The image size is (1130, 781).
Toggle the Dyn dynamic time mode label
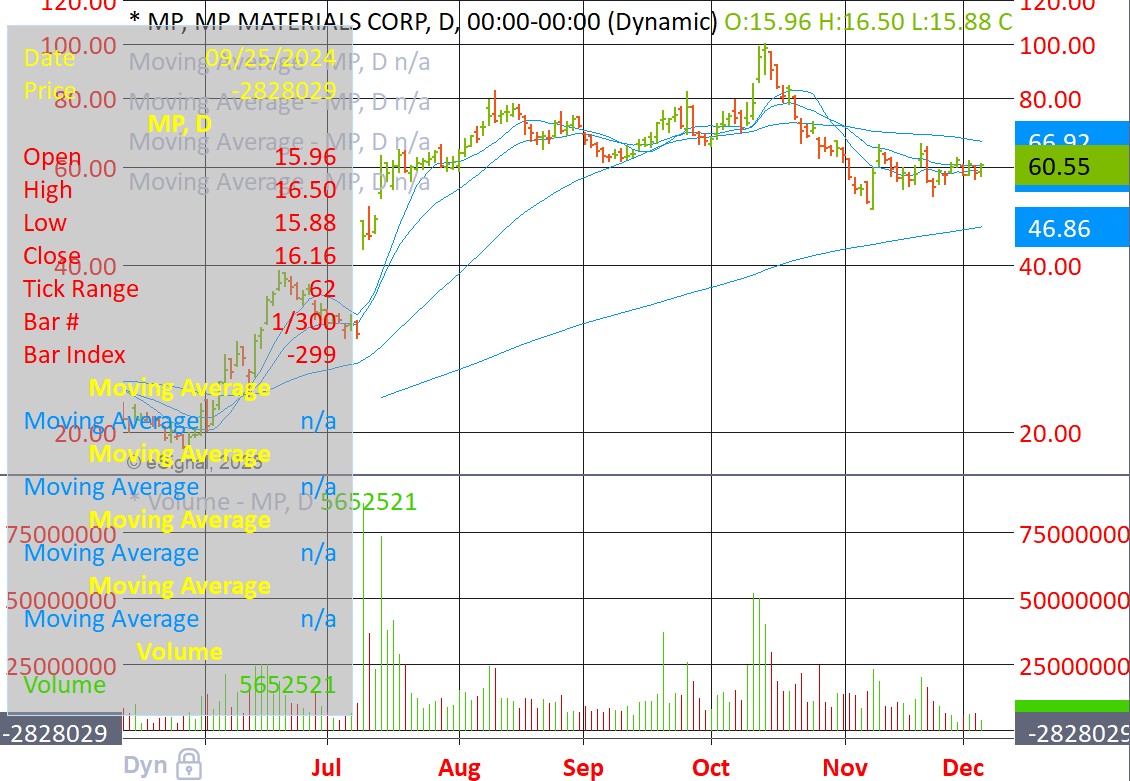(x=145, y=766)
